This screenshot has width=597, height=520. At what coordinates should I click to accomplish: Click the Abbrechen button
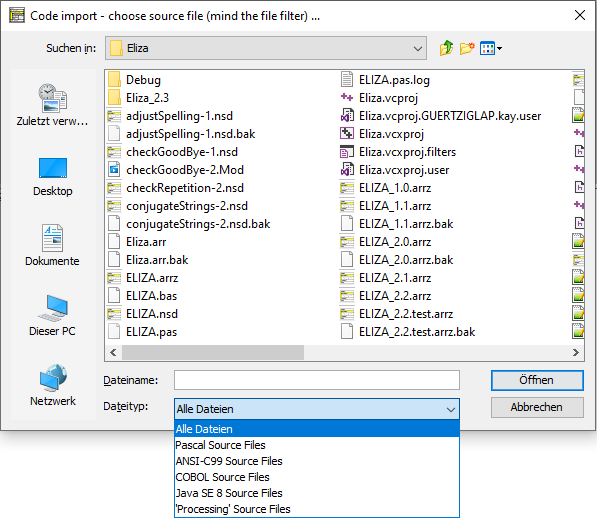537,407
